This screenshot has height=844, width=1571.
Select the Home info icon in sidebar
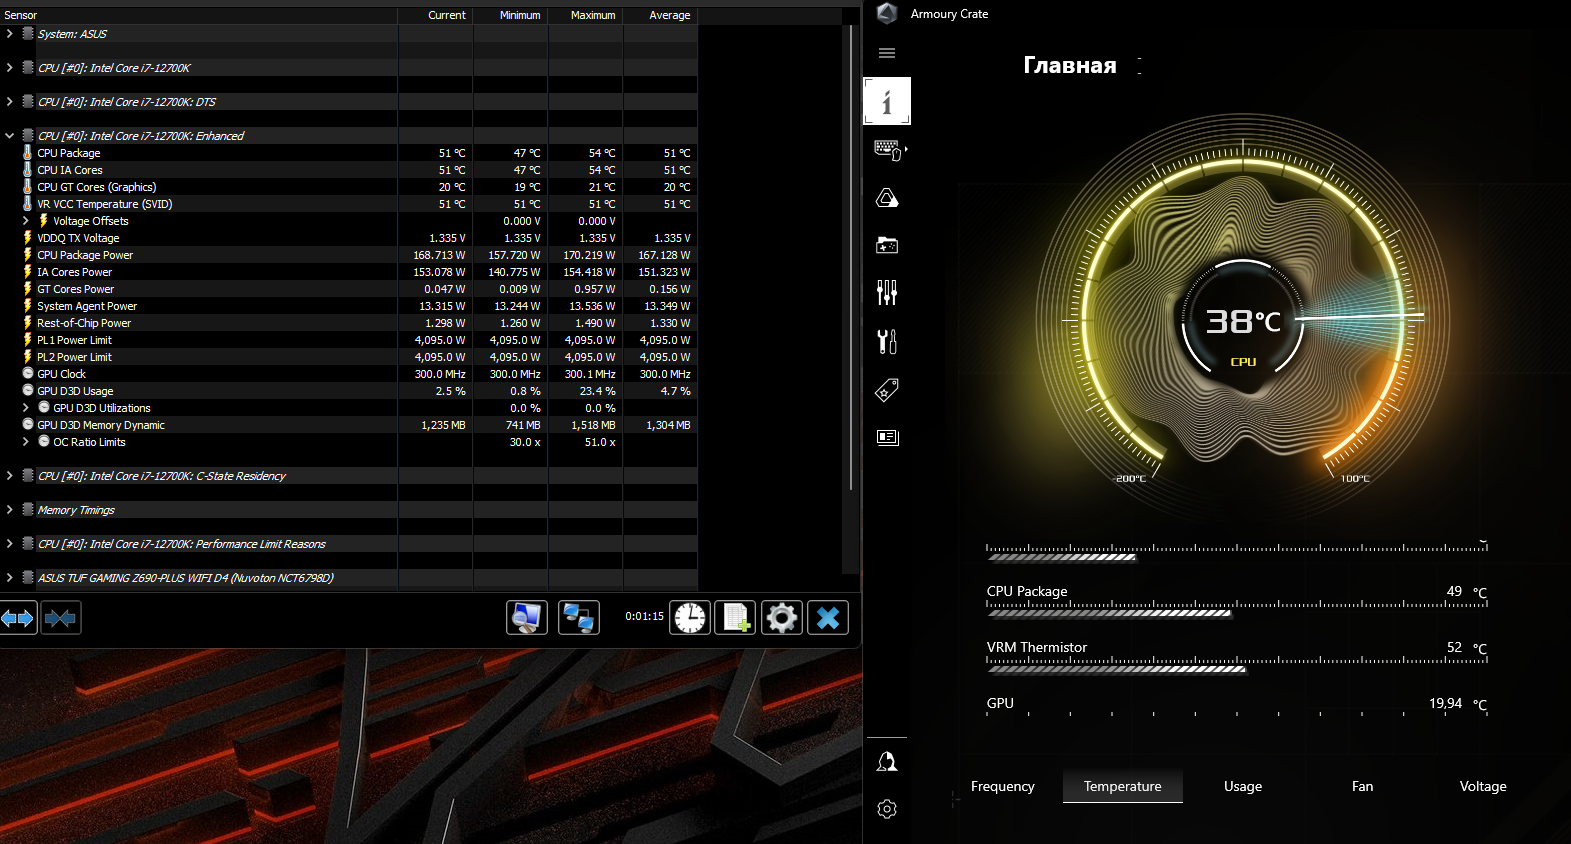887,101
